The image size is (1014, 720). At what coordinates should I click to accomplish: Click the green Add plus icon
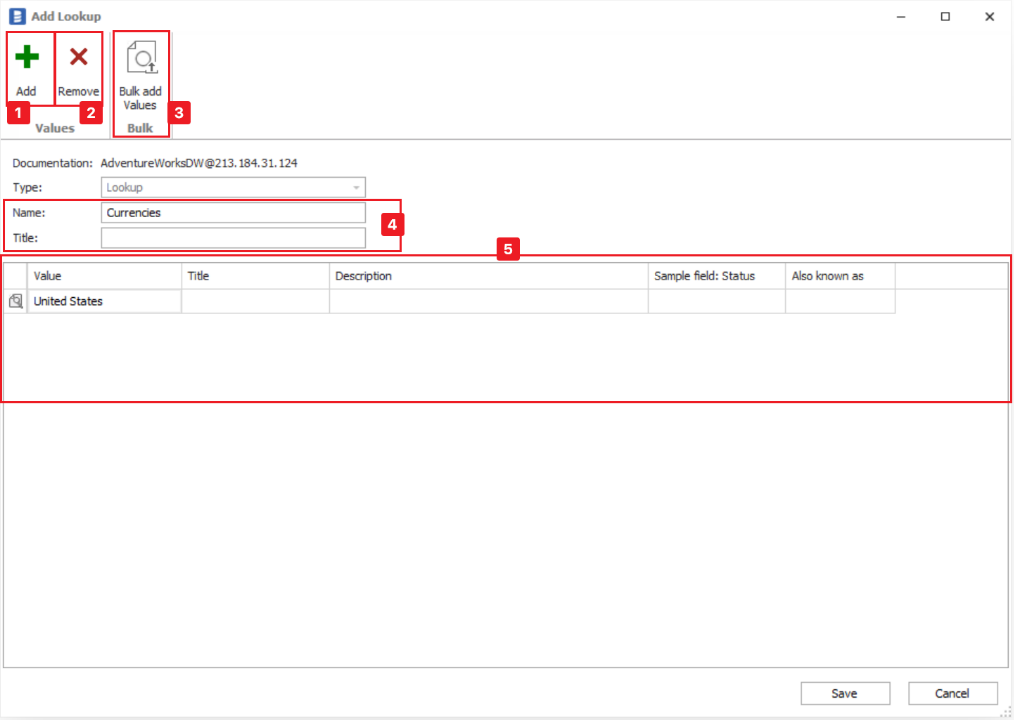26,58
